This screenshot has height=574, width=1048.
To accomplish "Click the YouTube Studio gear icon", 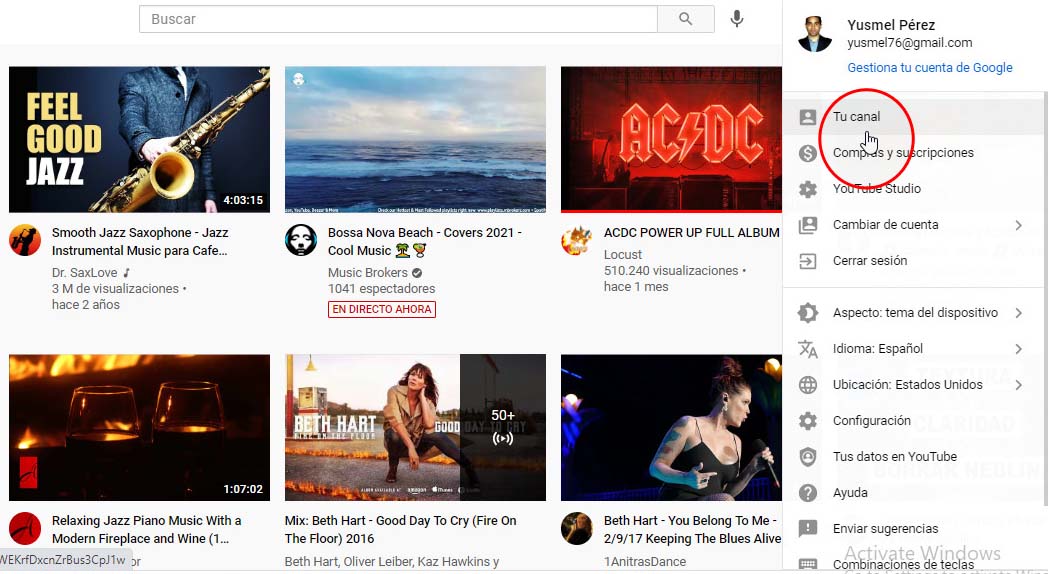I will point(807,189).
